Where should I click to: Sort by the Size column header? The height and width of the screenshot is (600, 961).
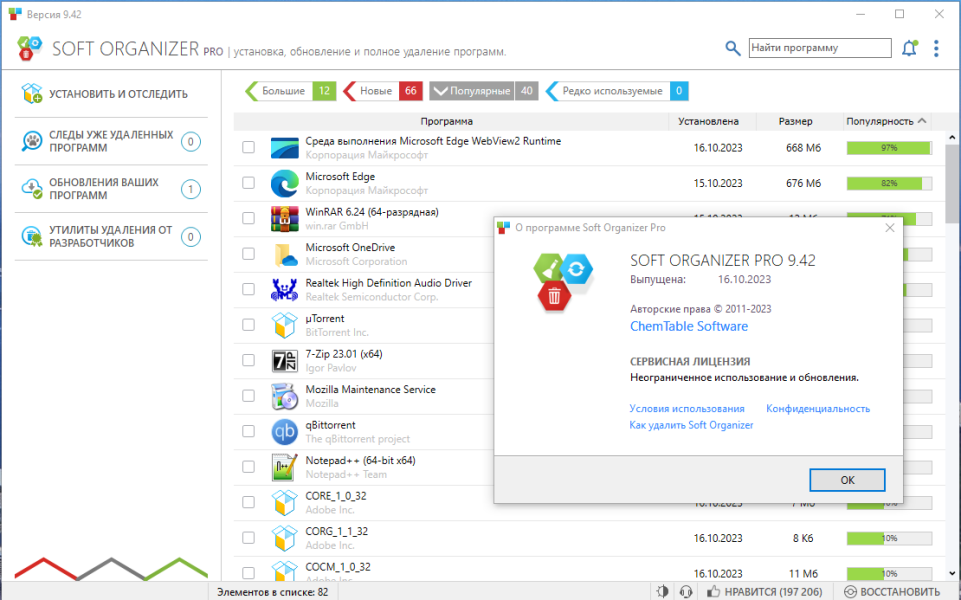[x=796, y=121]
